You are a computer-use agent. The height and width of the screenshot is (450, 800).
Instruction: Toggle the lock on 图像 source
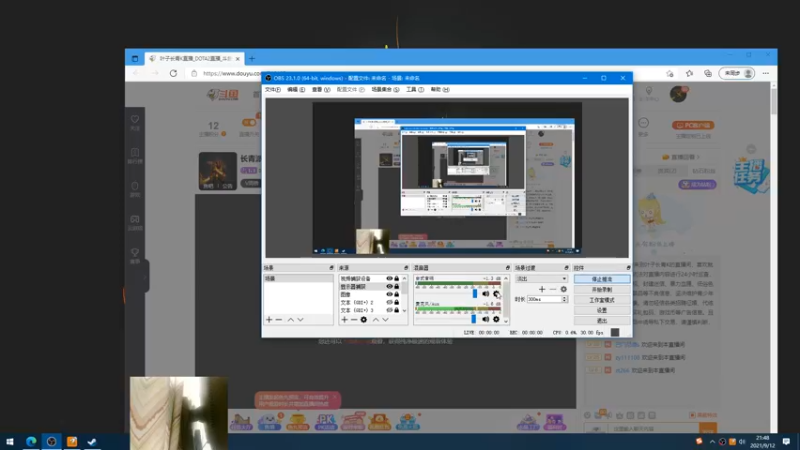[396, 294]
